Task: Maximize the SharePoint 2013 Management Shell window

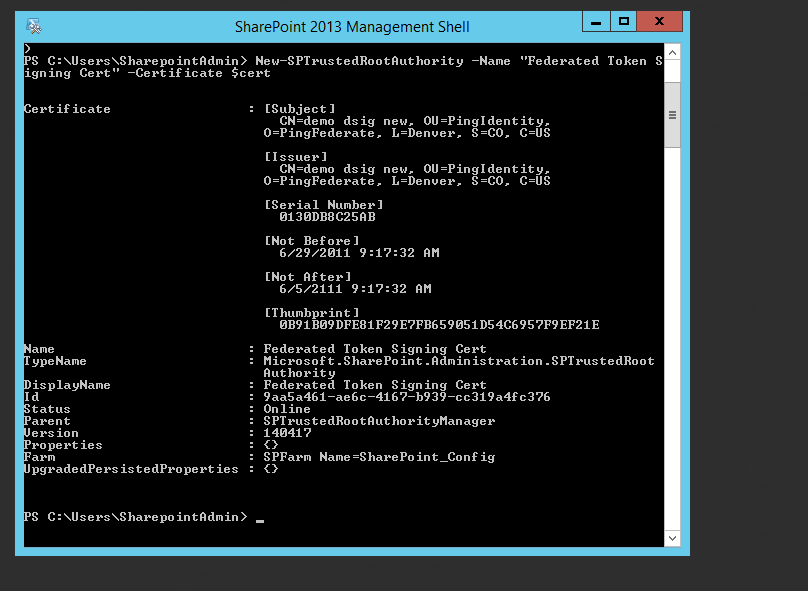Action: tap(624, 22)
